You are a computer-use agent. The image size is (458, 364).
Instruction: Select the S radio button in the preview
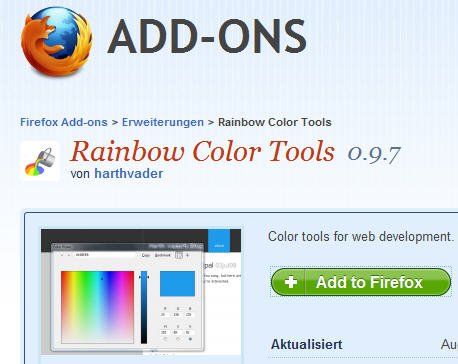[178, 339]
